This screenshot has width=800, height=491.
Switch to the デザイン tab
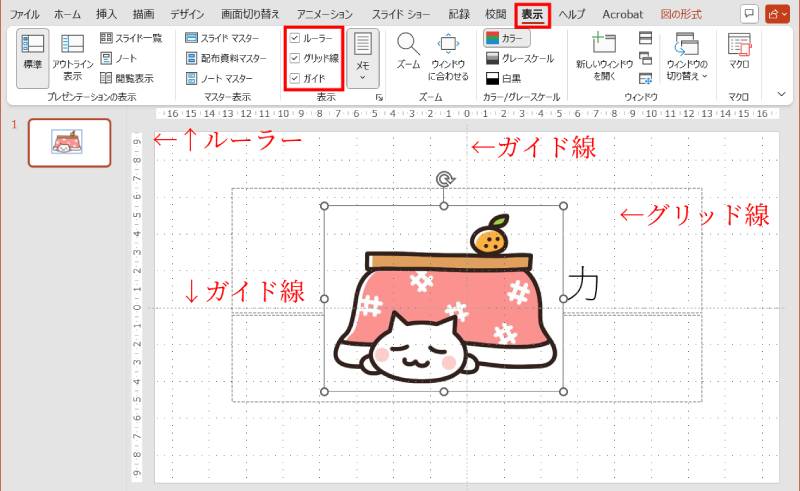click(x=187, y=14)
